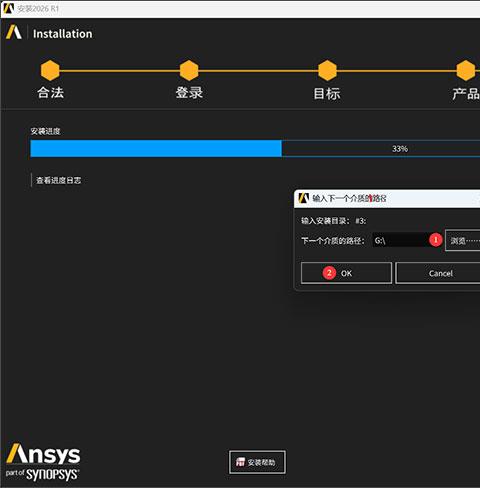480x488 pixels.
Task: Click the Ansys icon in the dialog title bar
Action: point(303,198)
